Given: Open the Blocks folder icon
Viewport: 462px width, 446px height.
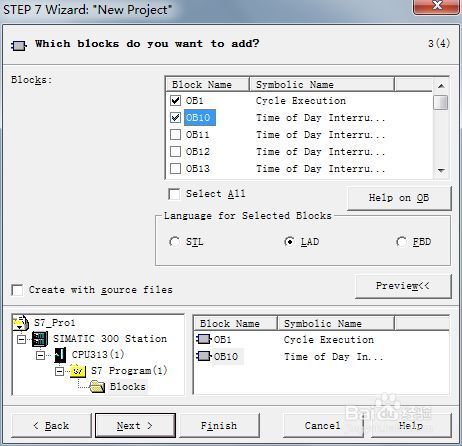Looking at the screenshot, I should click(97, 387).
